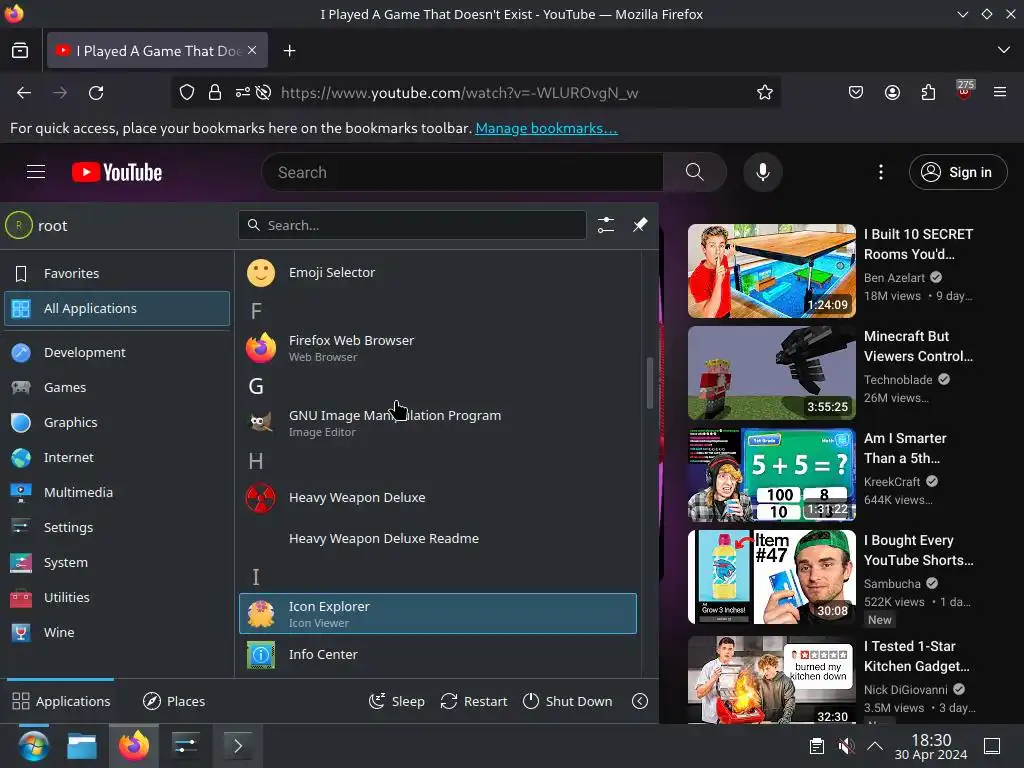
Task: Open Utilities category
Action: pyautogui.click(x=117, y=597)
